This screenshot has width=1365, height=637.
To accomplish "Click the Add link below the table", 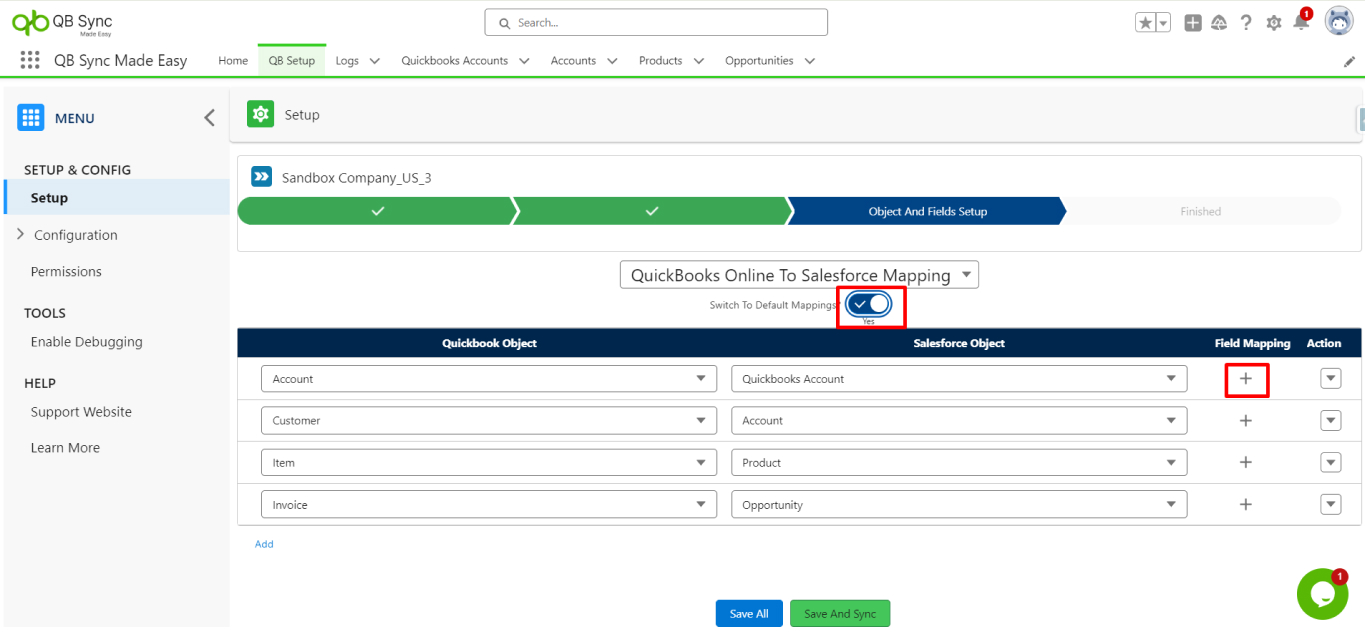I will [x=264, y=544].
